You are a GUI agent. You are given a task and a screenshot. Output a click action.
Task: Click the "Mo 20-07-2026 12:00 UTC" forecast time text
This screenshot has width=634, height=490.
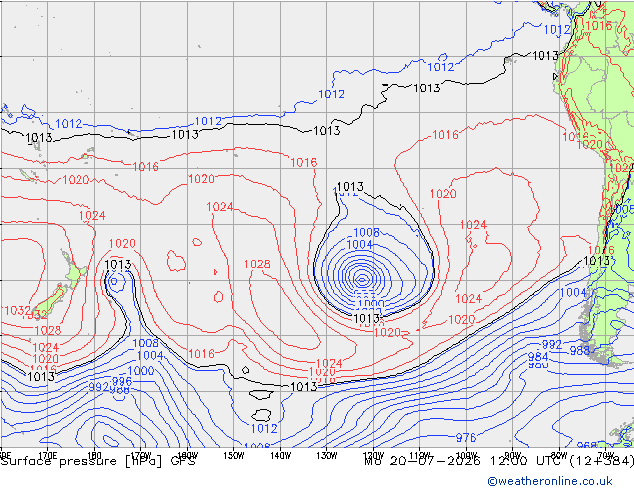pos(465,461)
